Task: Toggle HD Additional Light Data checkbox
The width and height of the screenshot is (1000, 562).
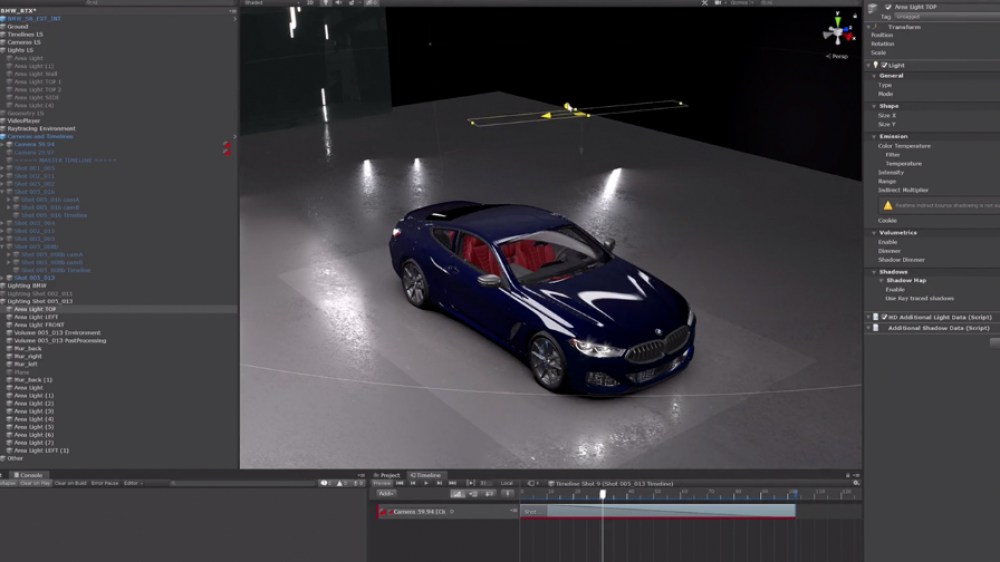Action: click(885, 317)
